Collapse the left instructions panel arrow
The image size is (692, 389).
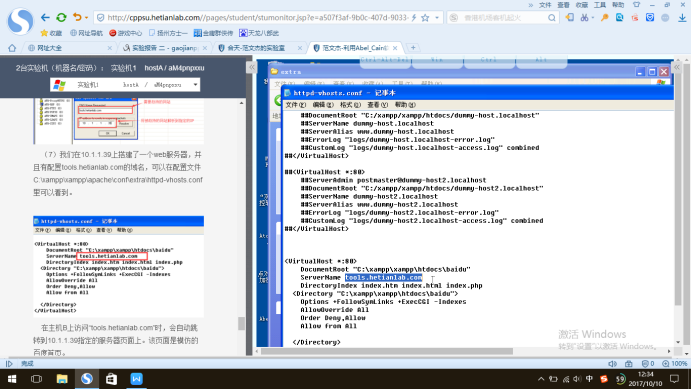(x=252, y=68)
